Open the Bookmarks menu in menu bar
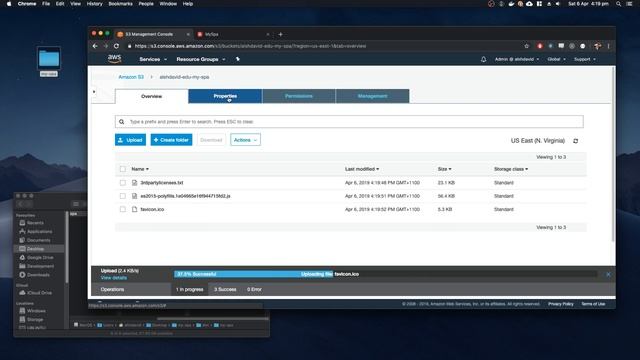The image size is (640, 360). pyautogui.click(x=120, y=4)
